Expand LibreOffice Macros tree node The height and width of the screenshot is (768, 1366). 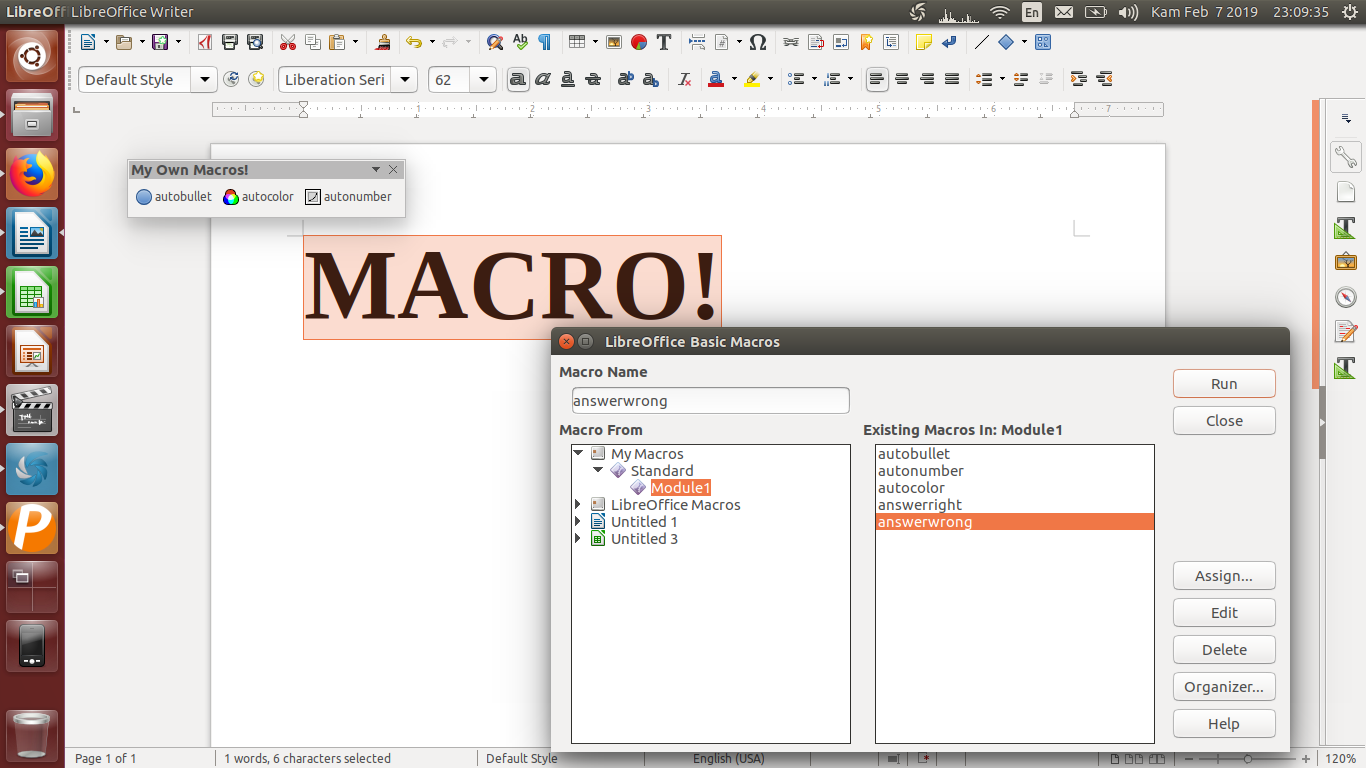[x=578, y=505]
